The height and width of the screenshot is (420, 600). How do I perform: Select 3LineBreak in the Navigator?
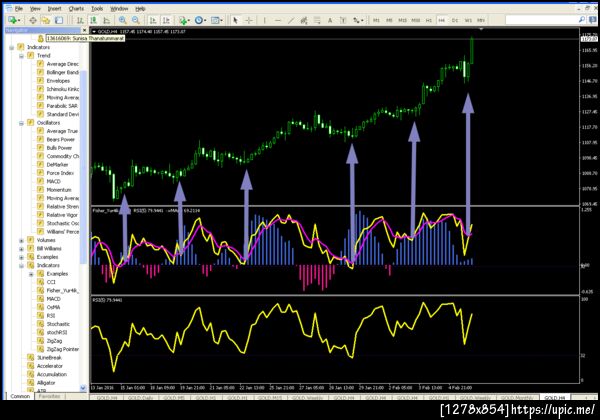click(49, 358)
